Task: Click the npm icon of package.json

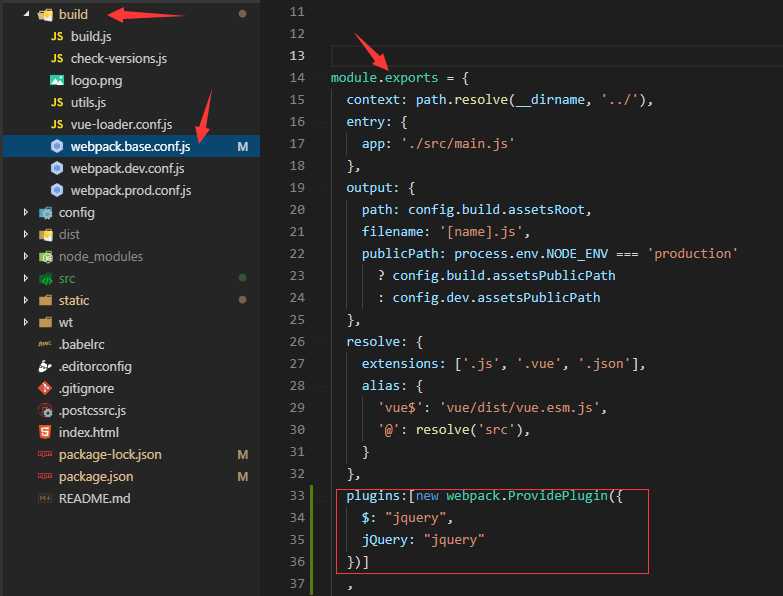Action: (45, 476)
